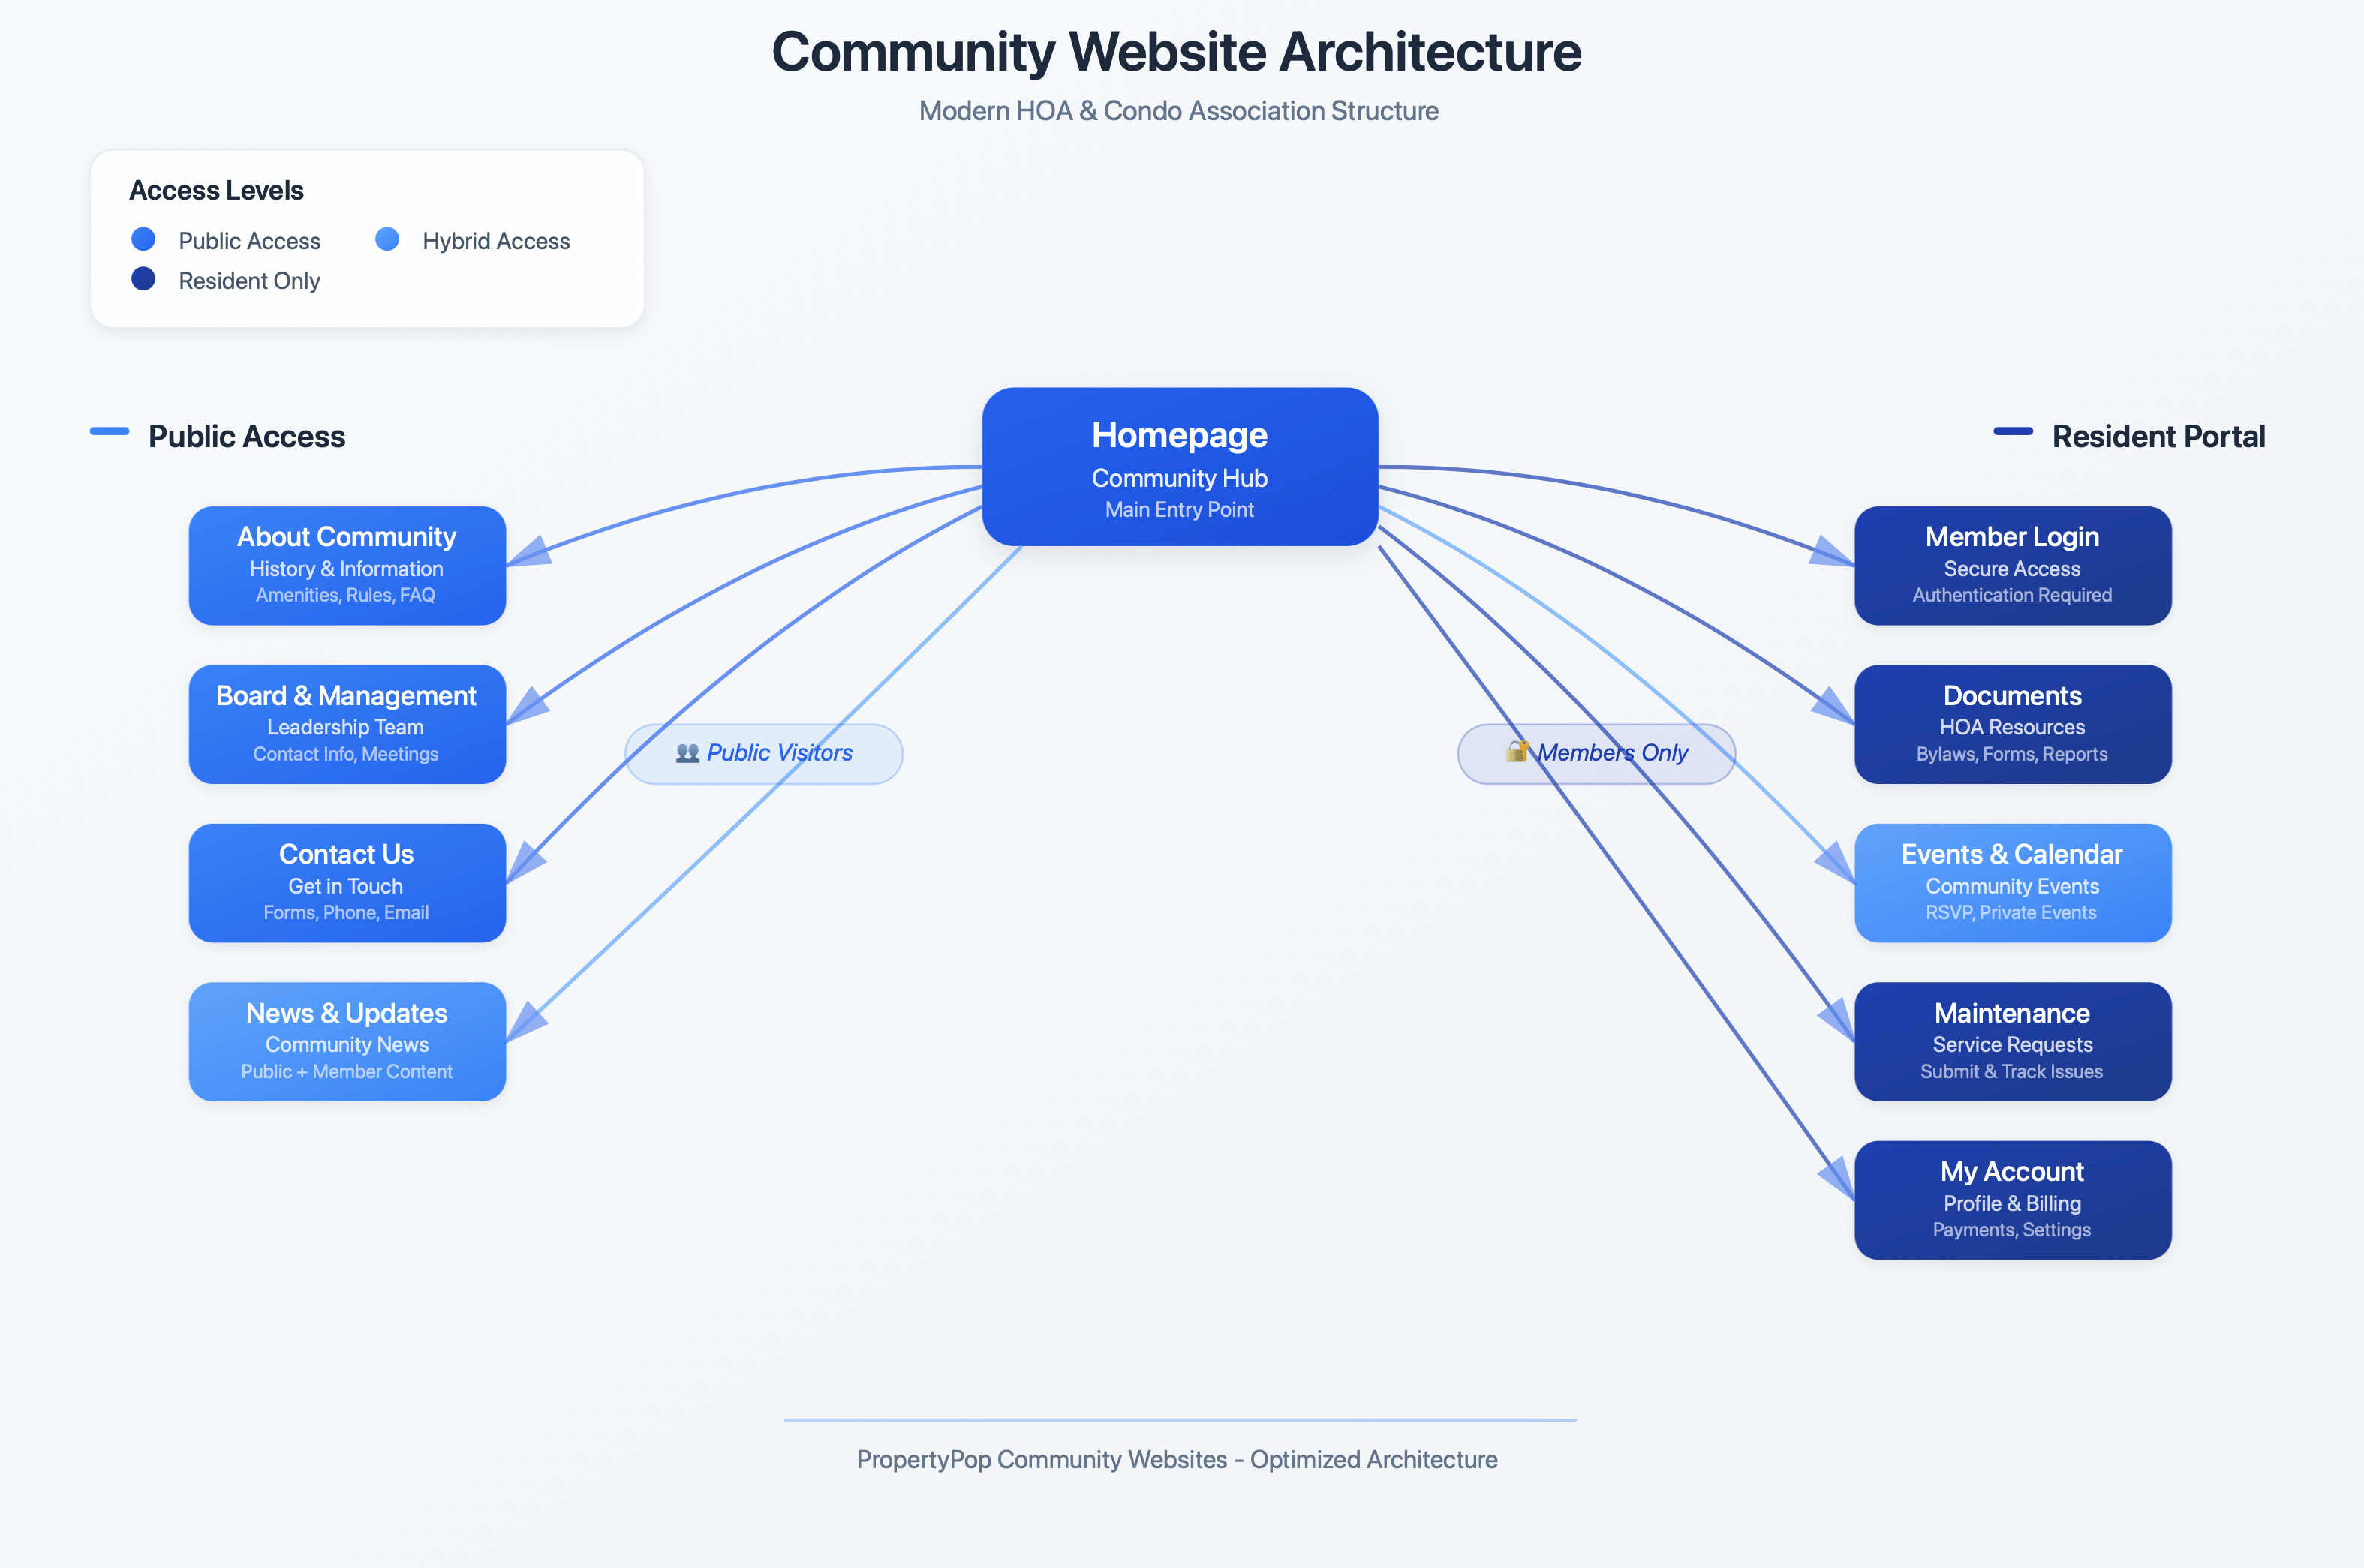Click the PropertyPop Community Websites footer link

[x=1178, y=1459]
